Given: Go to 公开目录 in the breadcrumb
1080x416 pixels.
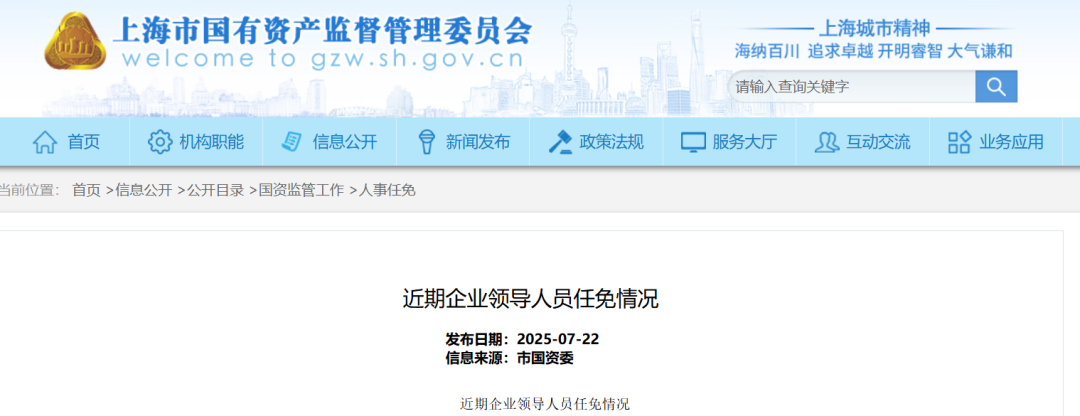Looking at the screenshot, I should click(x=216, y=191).
